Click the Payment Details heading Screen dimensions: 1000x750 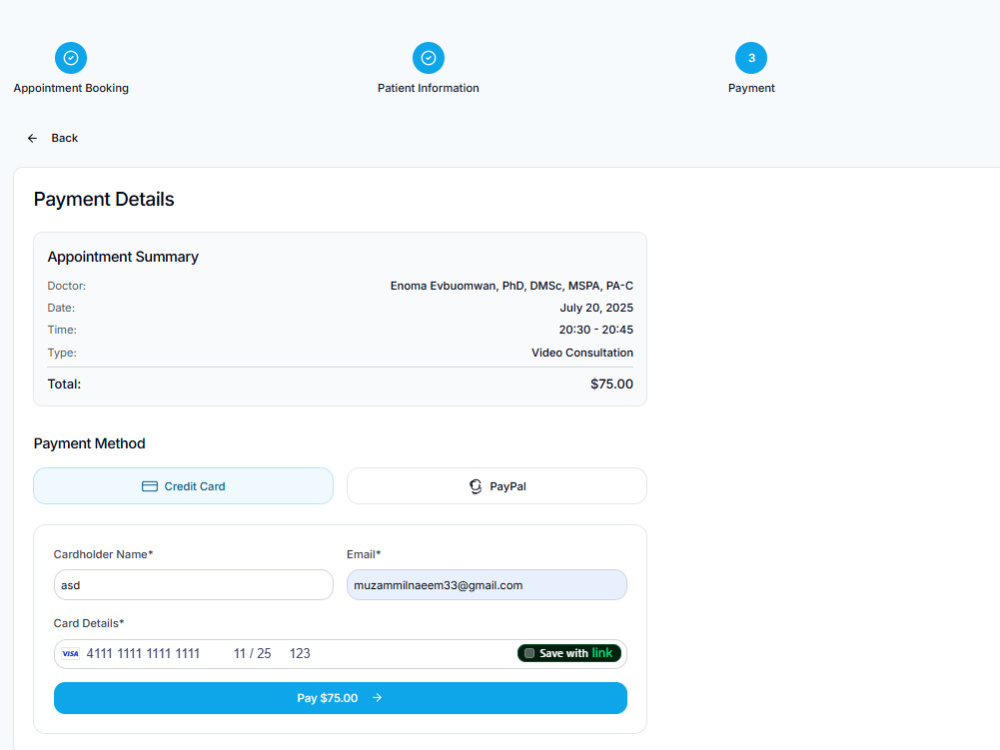point(104,200)
